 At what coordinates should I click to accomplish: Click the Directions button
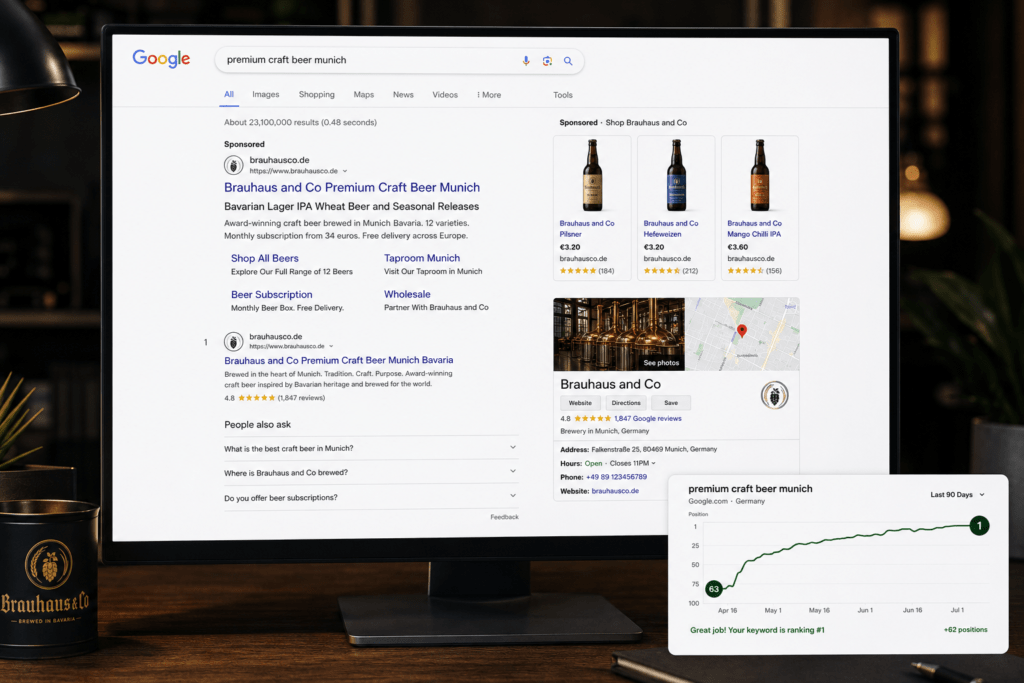point(626,403)
